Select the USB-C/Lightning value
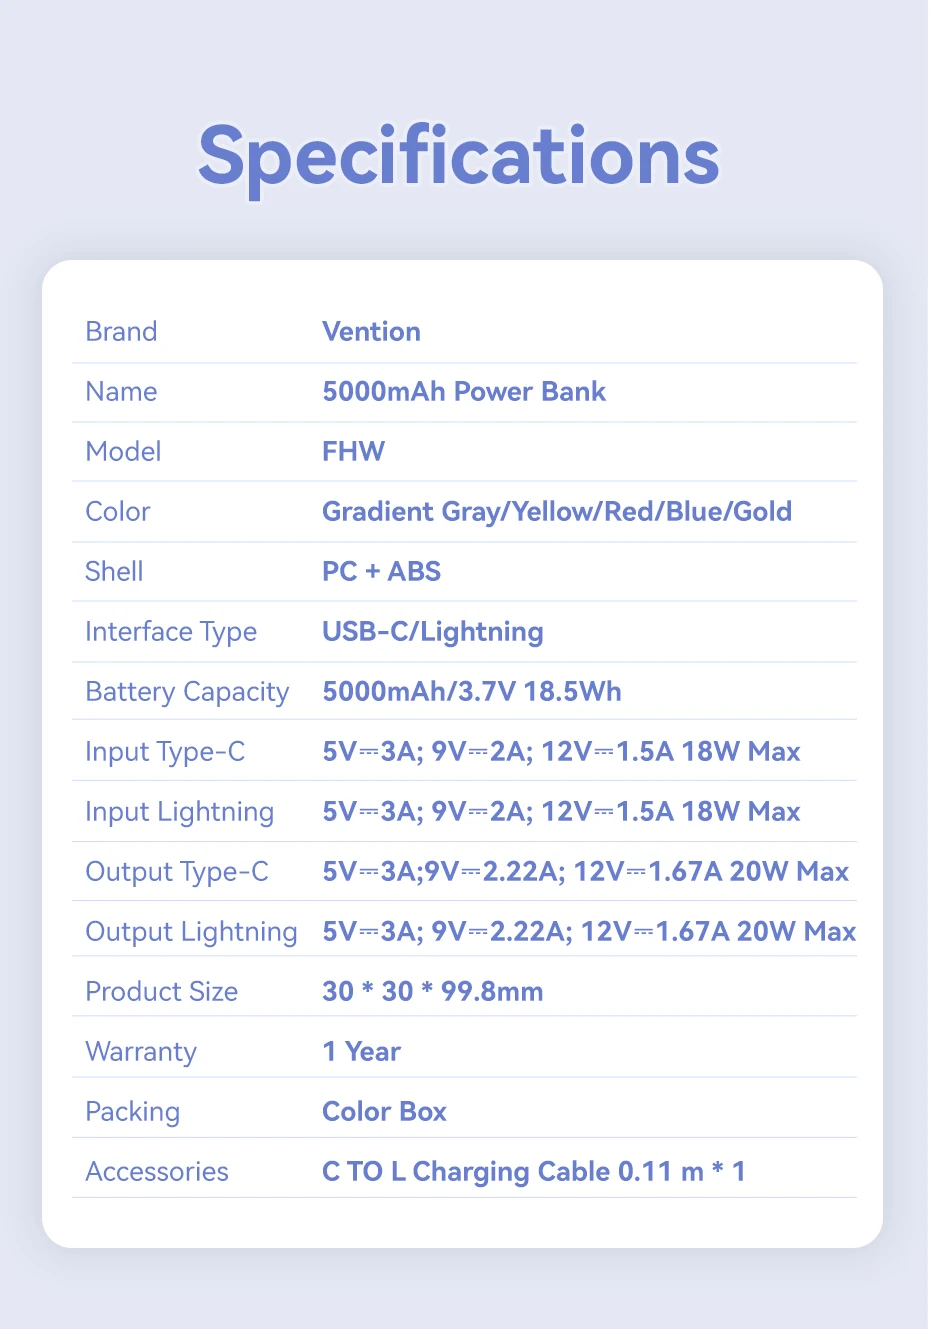 point(433,632)
